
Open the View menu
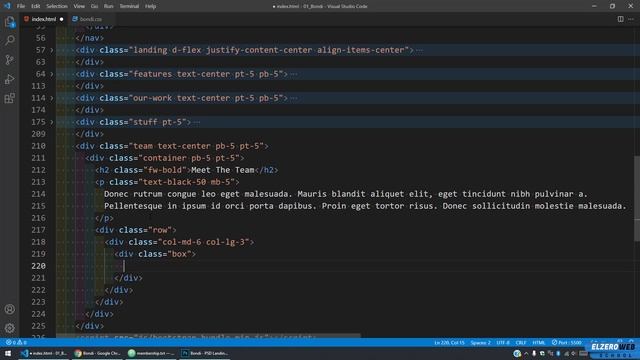click(x=79, y=6)
